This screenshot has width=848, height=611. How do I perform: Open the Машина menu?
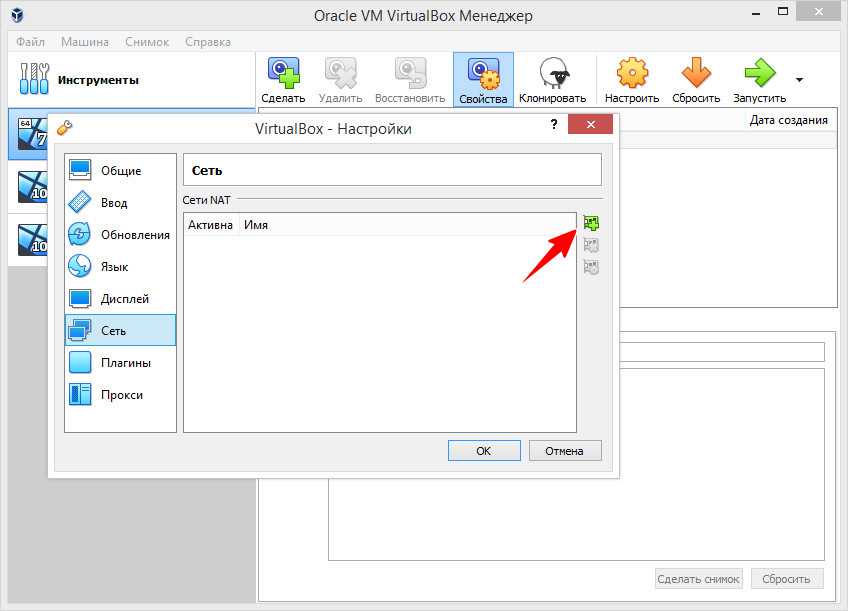pyautogui.click(x=85, y=42)
